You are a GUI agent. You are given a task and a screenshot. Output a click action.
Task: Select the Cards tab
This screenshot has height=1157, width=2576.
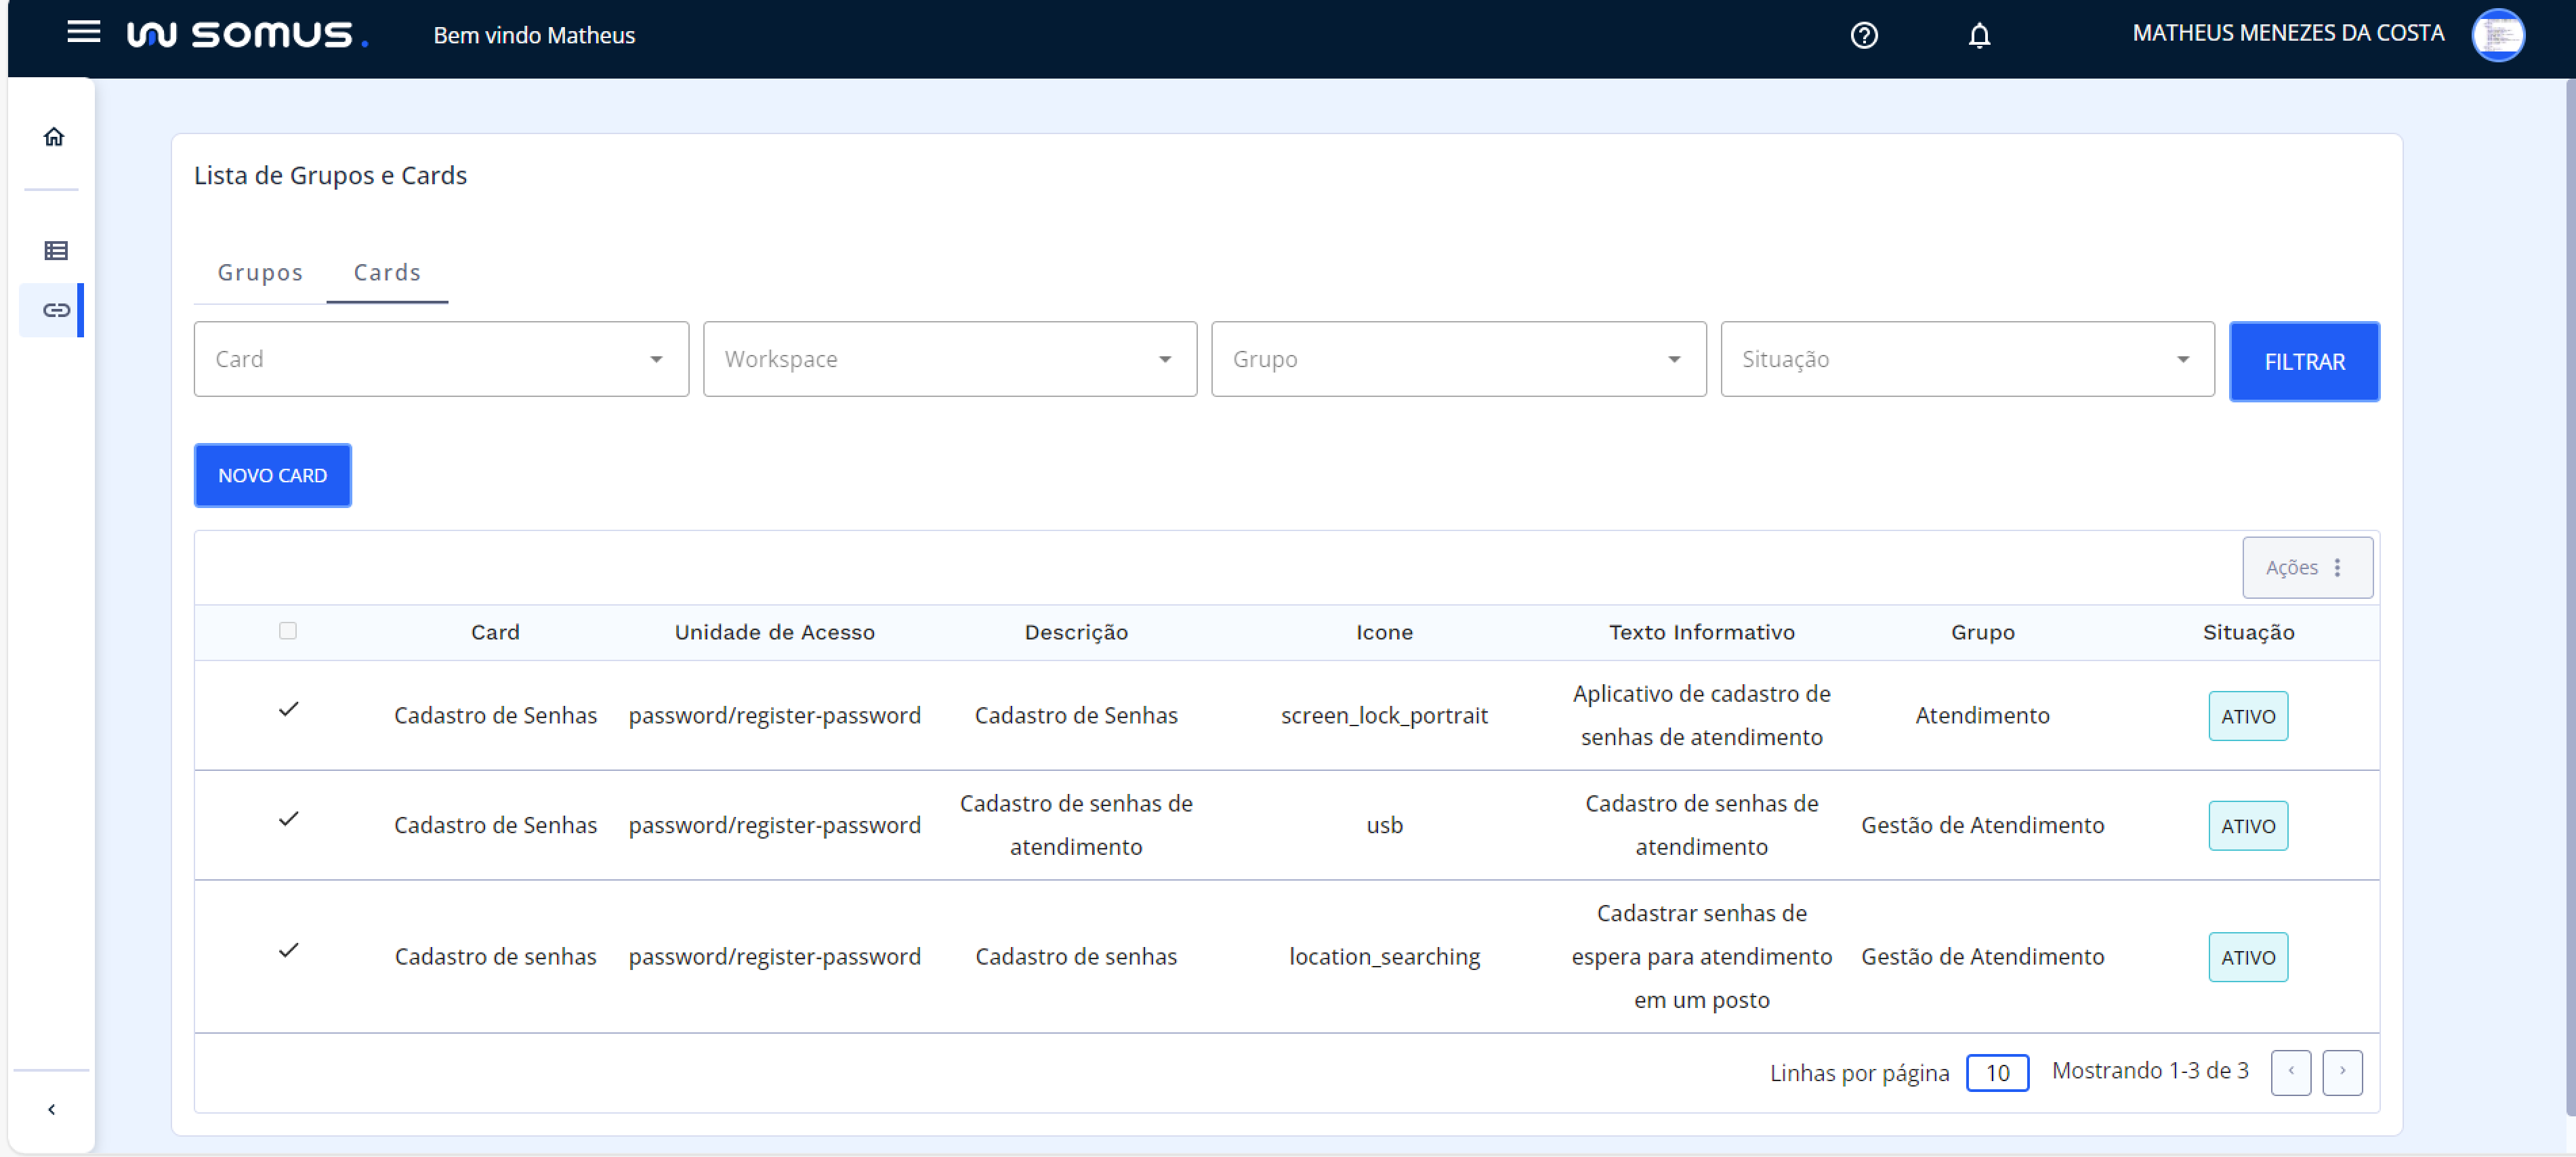pyautogui.click(x=387, y=273)
